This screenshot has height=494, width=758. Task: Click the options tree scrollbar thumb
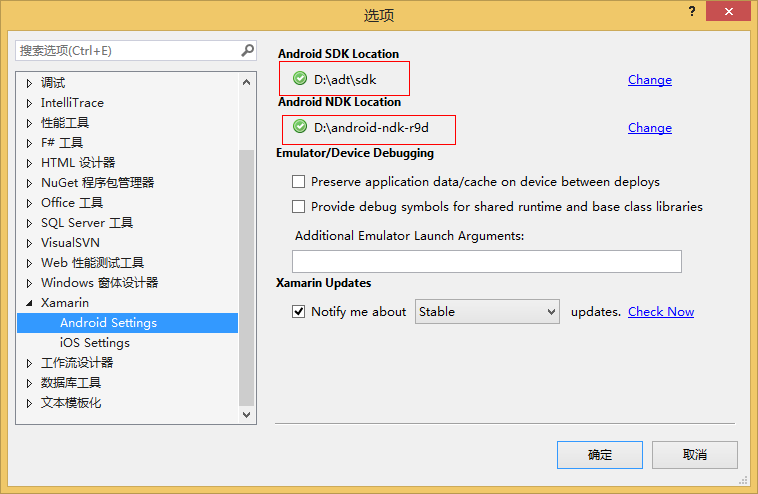[247, 278]
